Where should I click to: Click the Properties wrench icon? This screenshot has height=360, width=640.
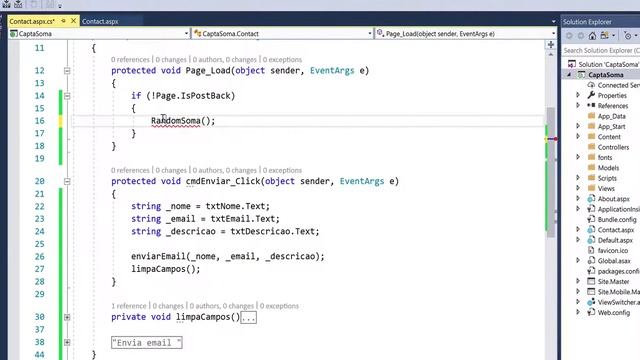pos(591,95)
